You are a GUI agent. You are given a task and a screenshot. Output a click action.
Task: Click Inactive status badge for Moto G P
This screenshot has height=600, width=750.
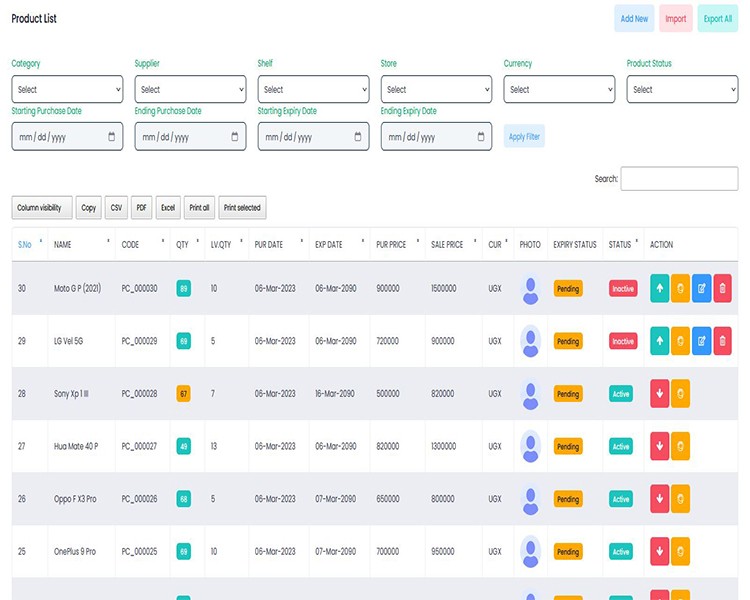(x=623, y=289)
